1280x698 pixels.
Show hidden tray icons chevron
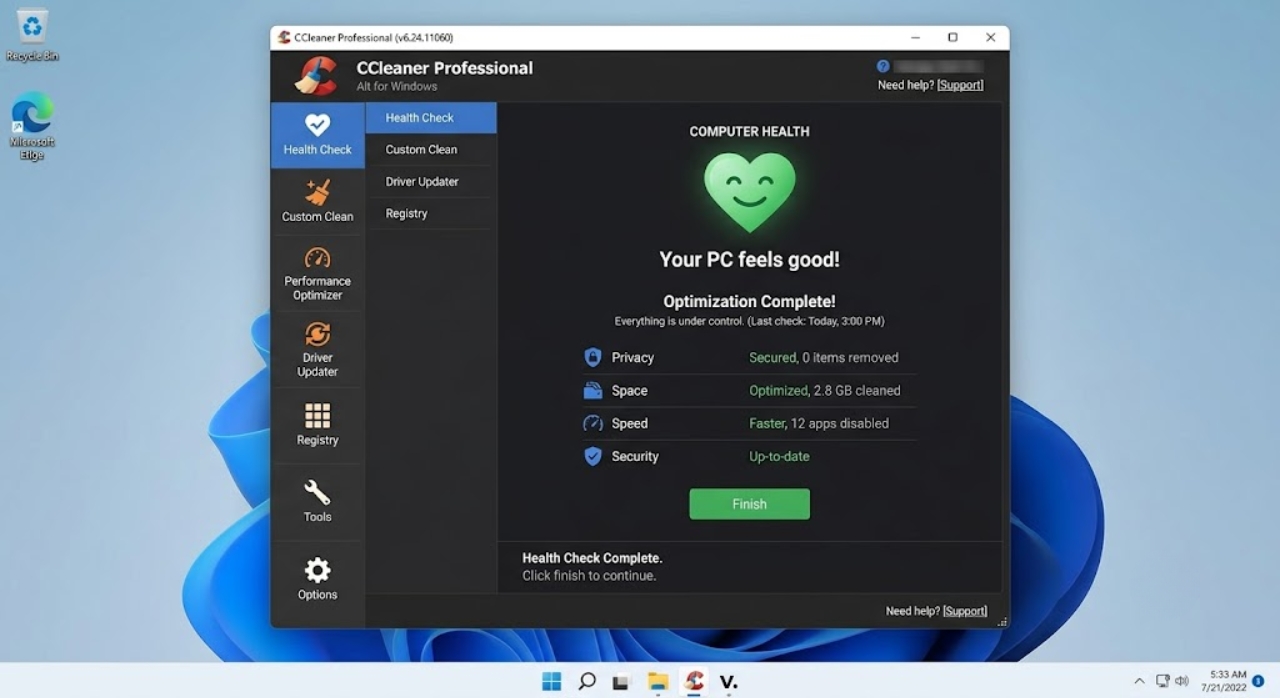click(1139, 681)
